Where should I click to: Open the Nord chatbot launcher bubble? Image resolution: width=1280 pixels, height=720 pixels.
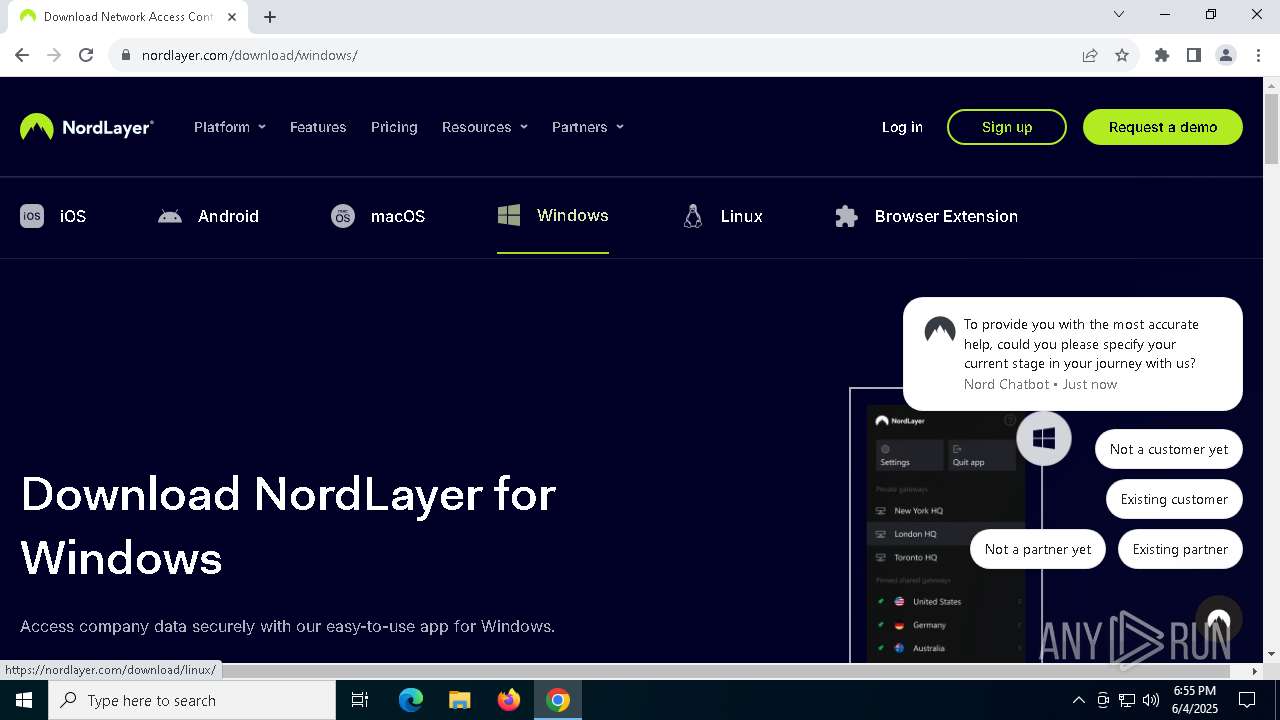coord(1218,620)
